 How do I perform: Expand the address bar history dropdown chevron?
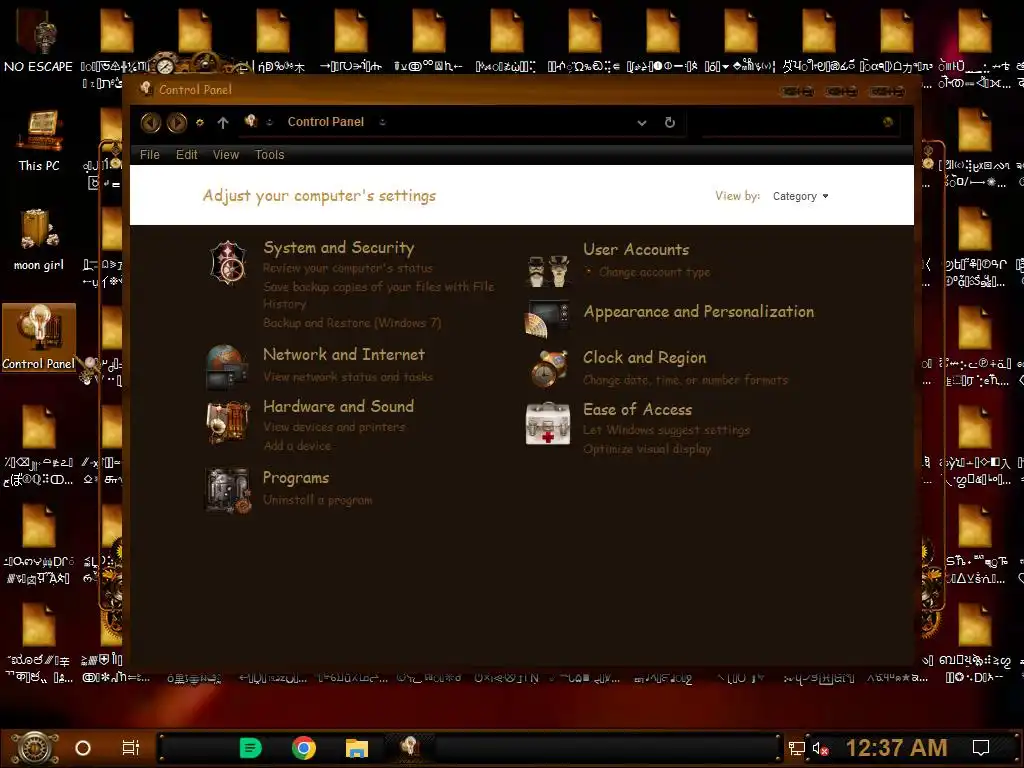coord(642,122)
